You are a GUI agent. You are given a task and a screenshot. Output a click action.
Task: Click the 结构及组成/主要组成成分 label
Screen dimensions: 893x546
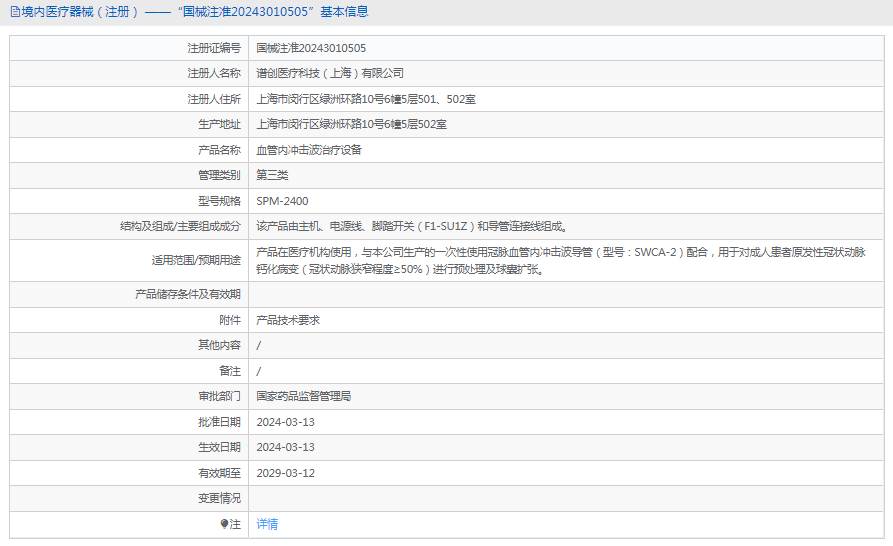pyautogui.click(x=181, y=227)
